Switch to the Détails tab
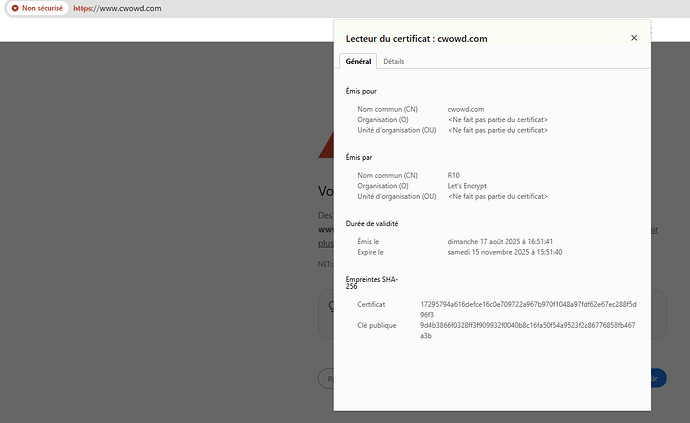 click(x=394, y=61)
